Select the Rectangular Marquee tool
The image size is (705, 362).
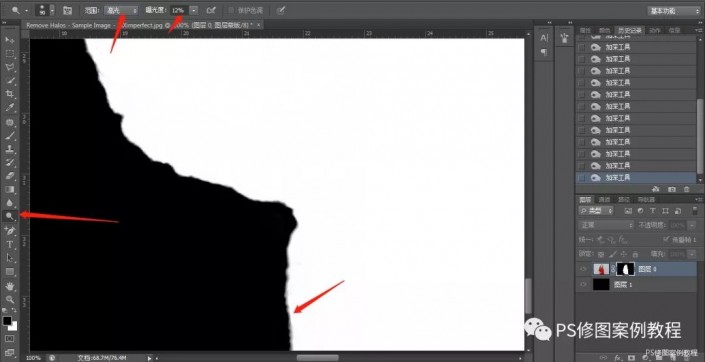tap(9, 54)
